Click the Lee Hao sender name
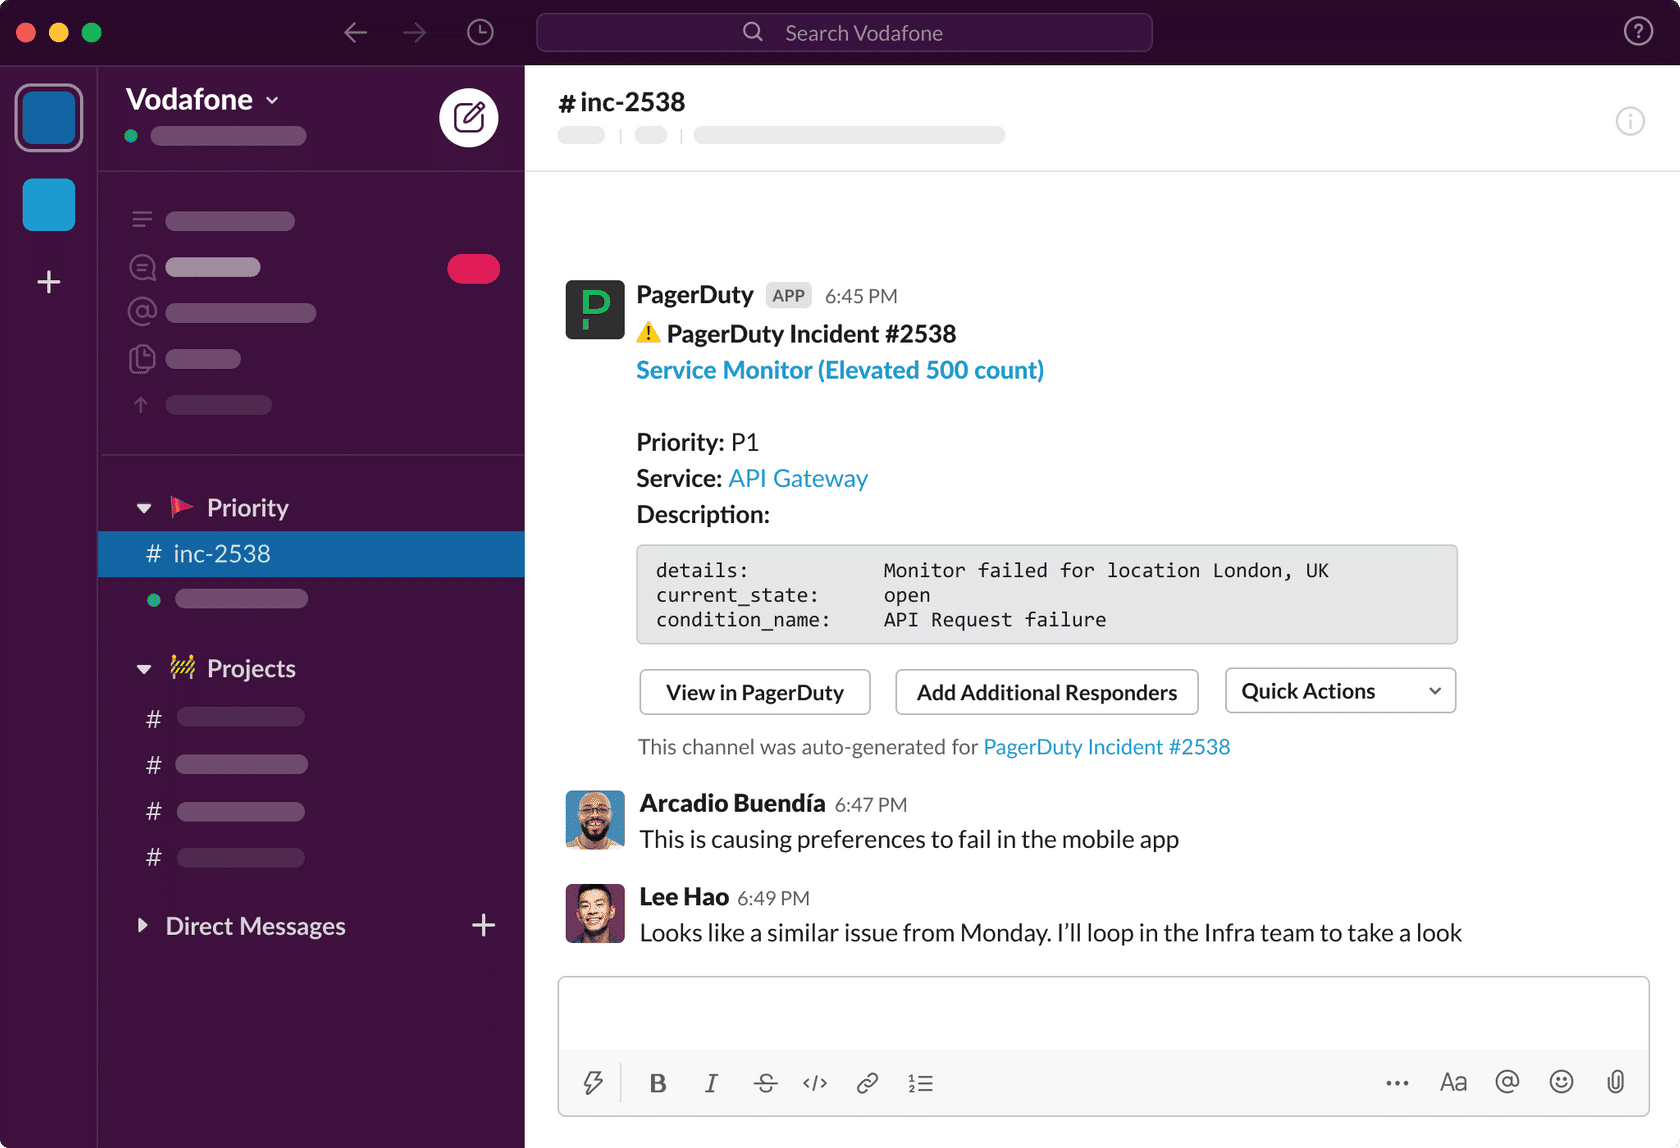1680x1148 pixels. coord(684,897)
